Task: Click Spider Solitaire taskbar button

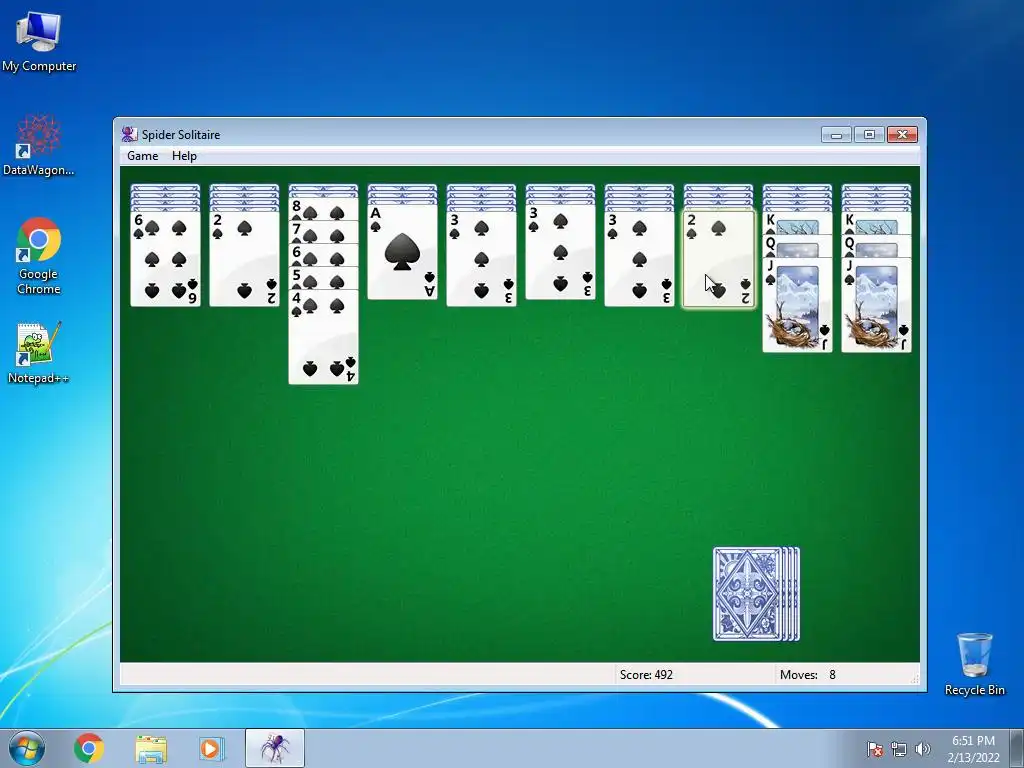Action: (275, 748)
